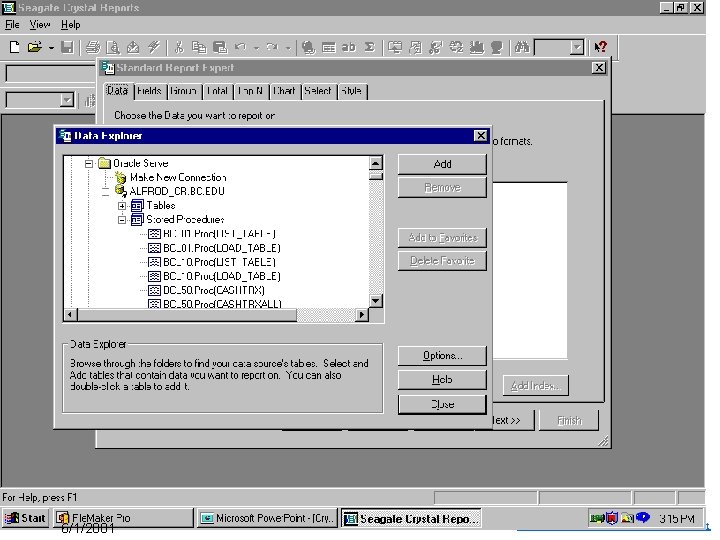Select BC_10.Proc(LOAD_TABLE) procedure

(222, 276)
